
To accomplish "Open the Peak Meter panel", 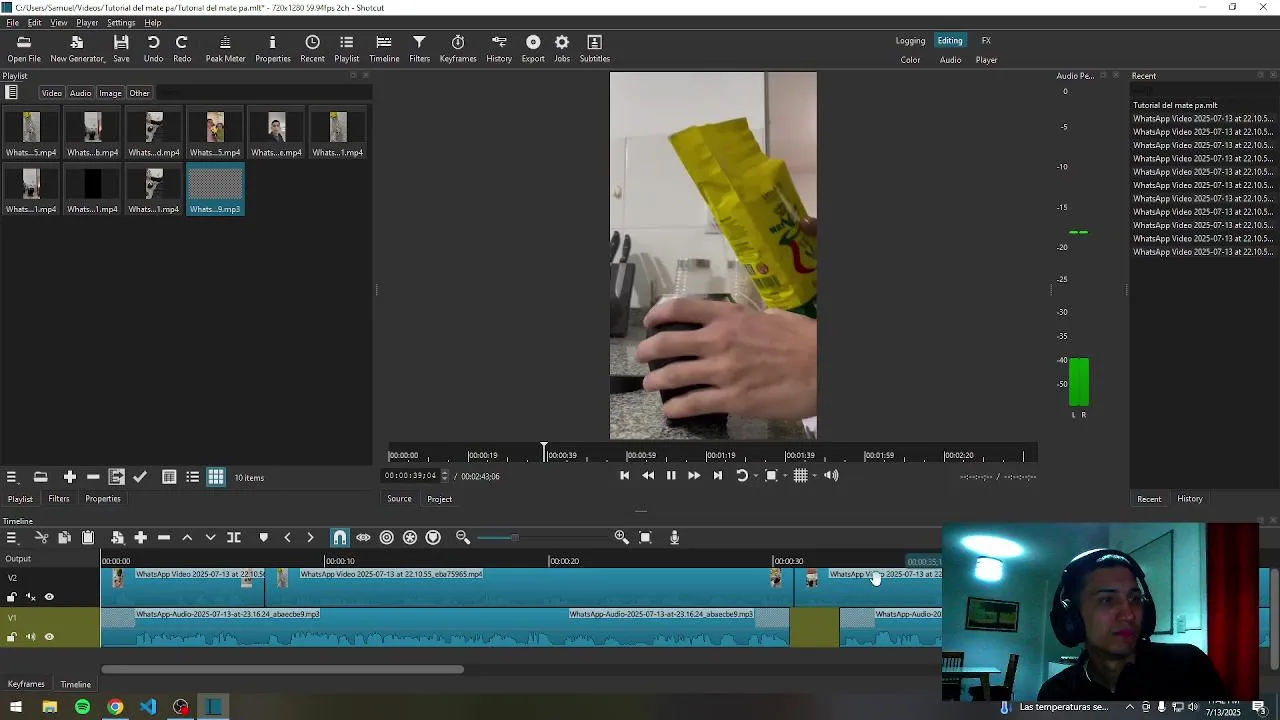I will click(225, 49).
